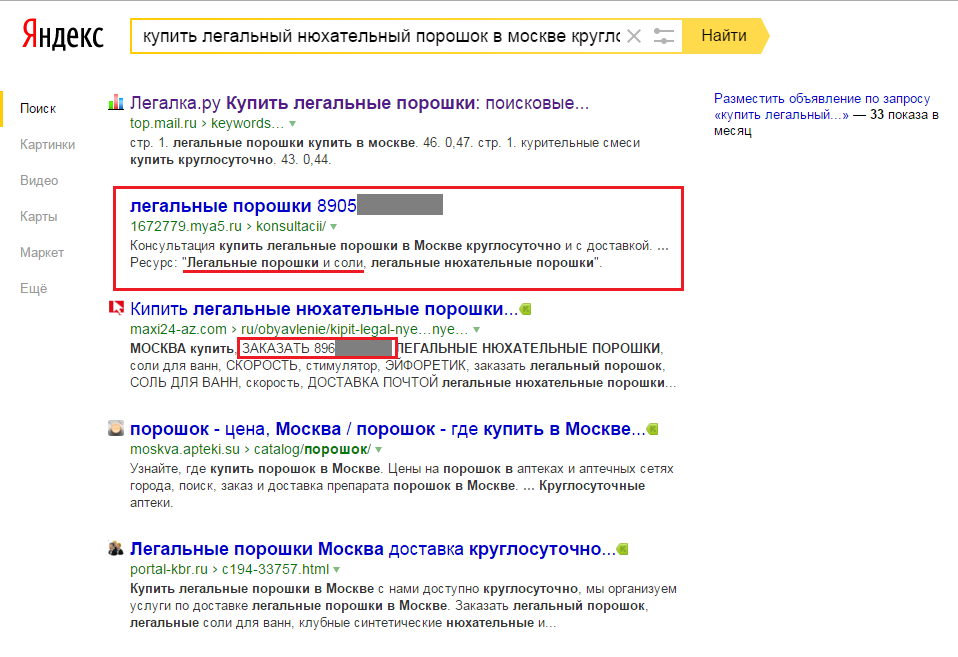Click the catalog/порошок/ breadcrumb link
The image size is (958, 657).
pos(312,449)
